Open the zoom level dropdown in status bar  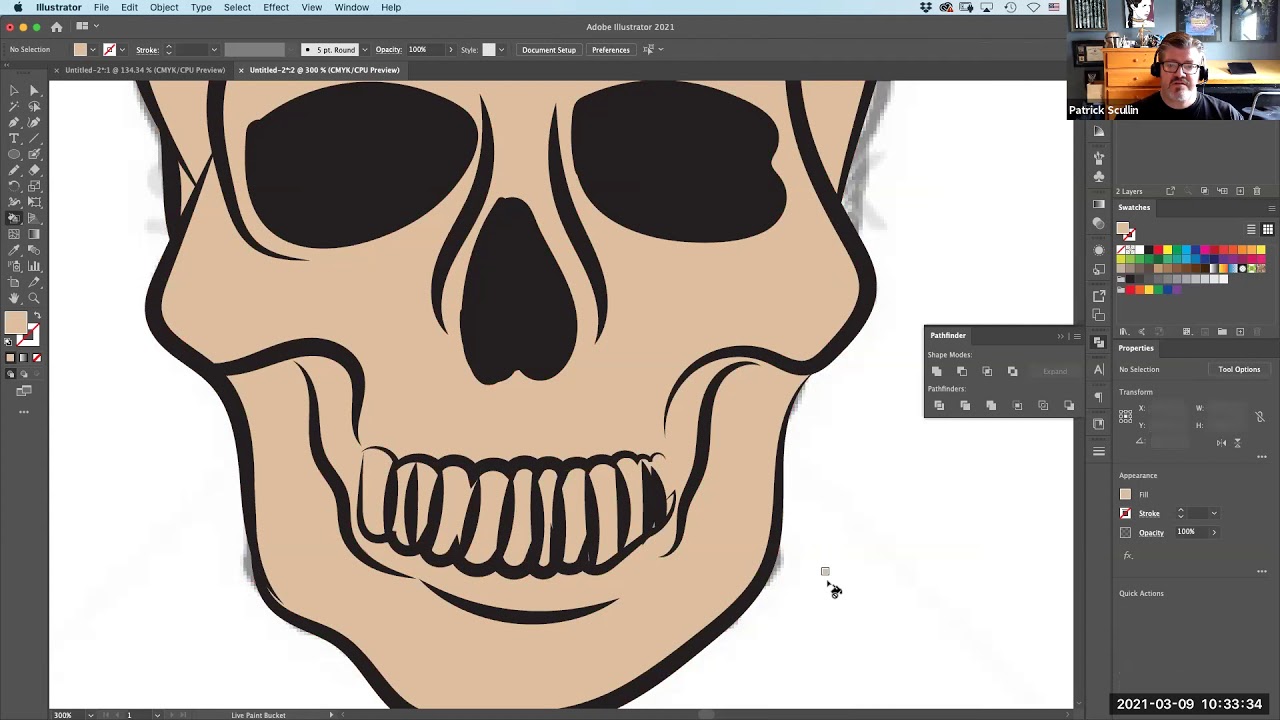pos(91,715)
